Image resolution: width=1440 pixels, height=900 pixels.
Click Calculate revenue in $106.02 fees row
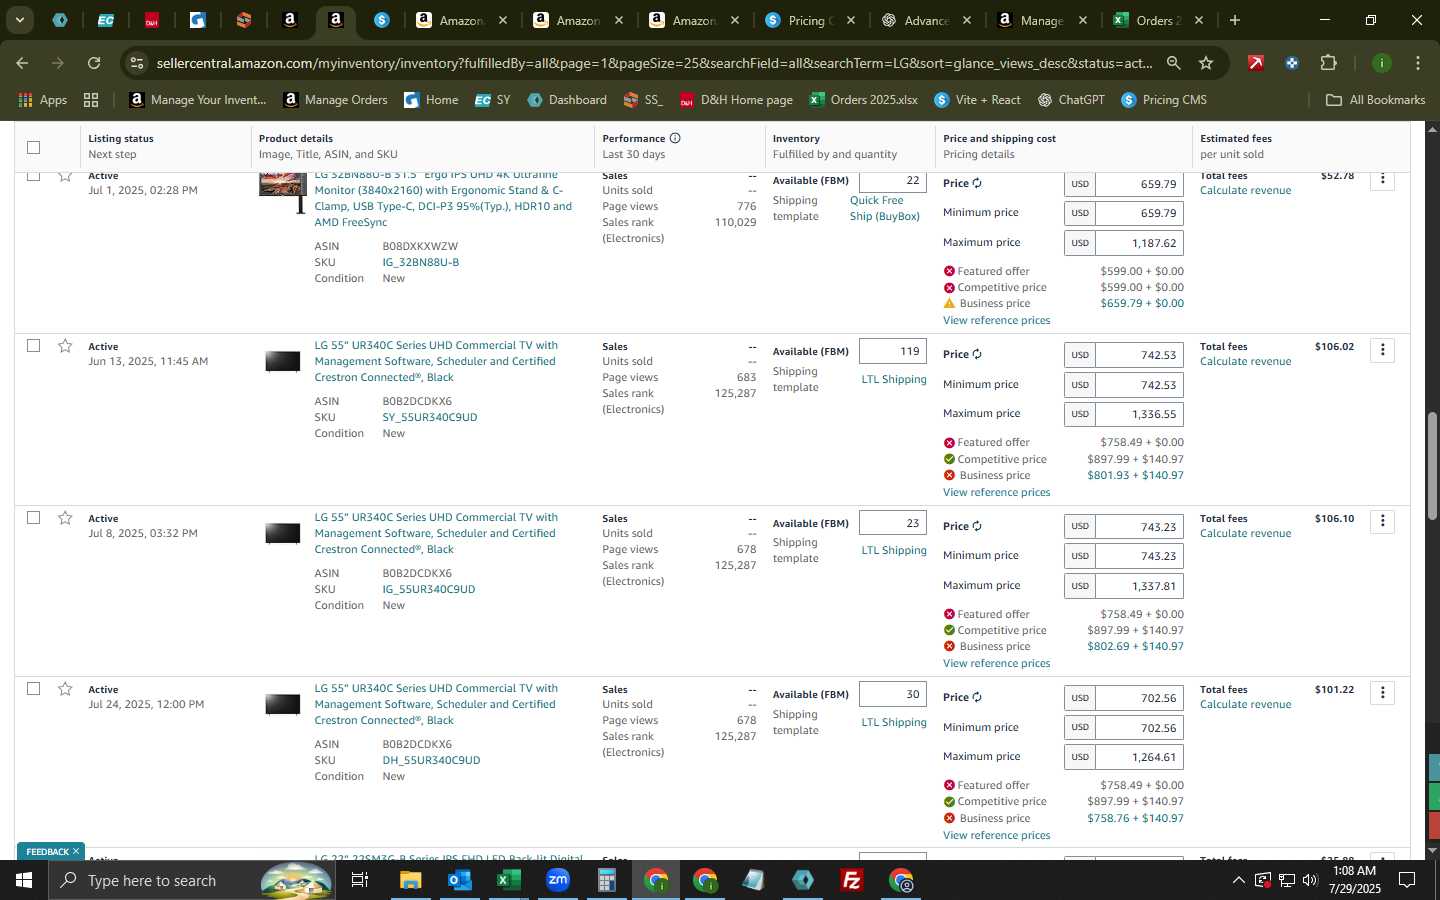(1245, 361)
